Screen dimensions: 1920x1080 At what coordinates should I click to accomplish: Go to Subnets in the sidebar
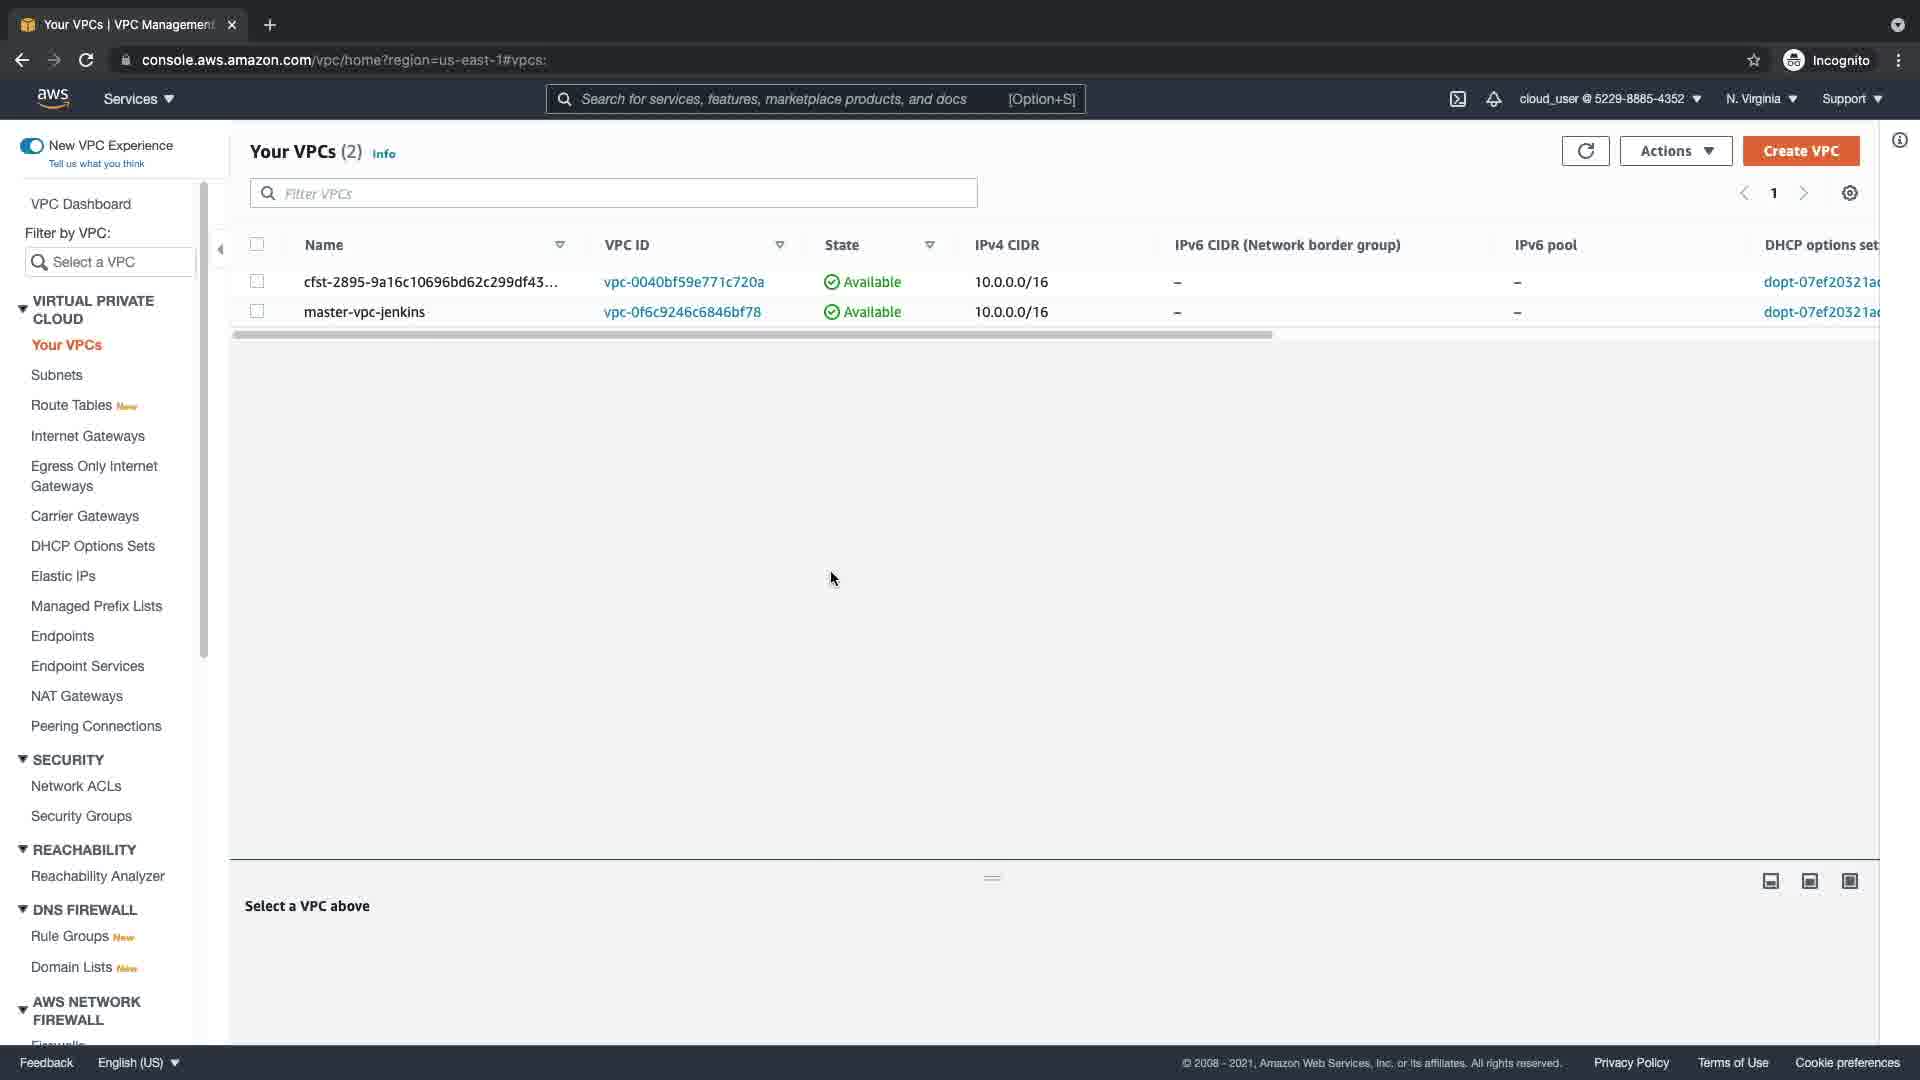coord(56,375)
